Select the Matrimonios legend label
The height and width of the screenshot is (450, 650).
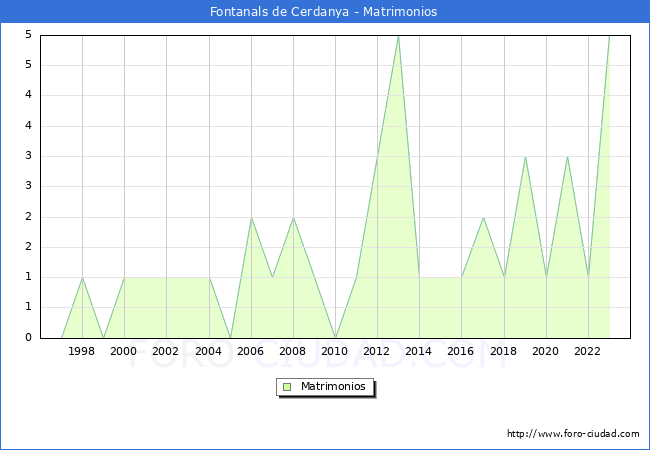pos(333,386)
